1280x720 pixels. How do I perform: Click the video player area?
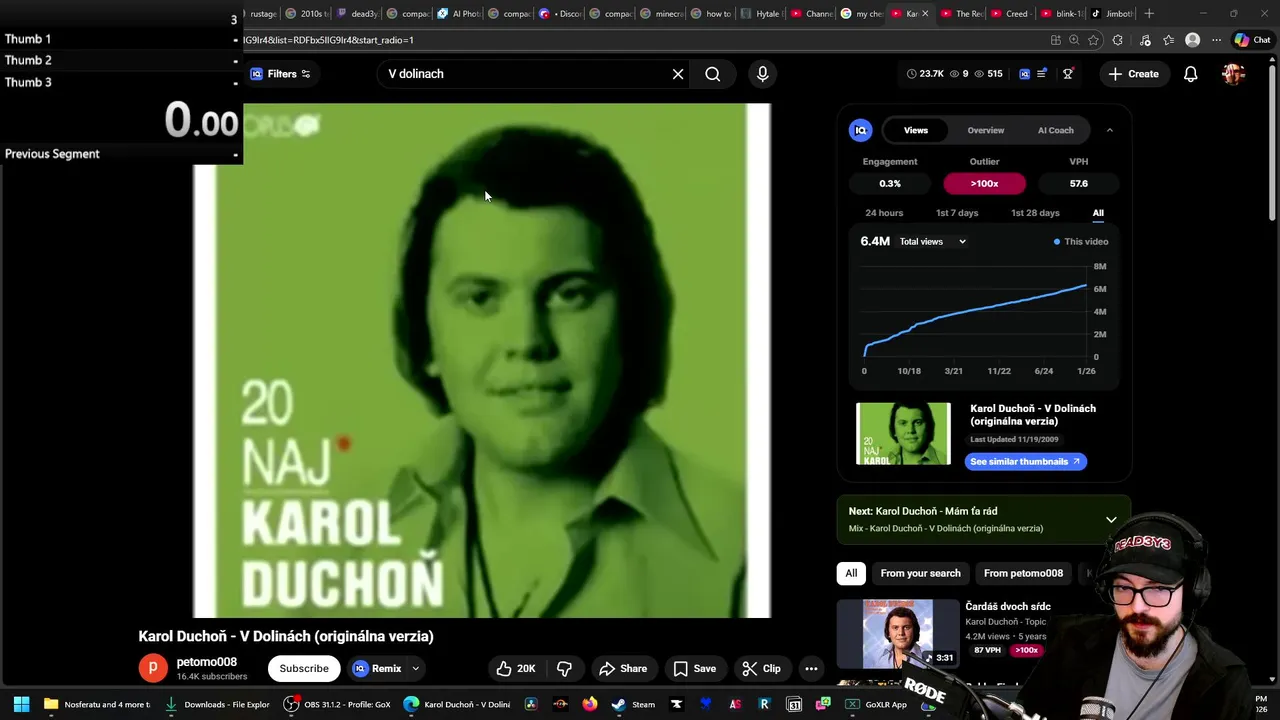coord(481,360)
